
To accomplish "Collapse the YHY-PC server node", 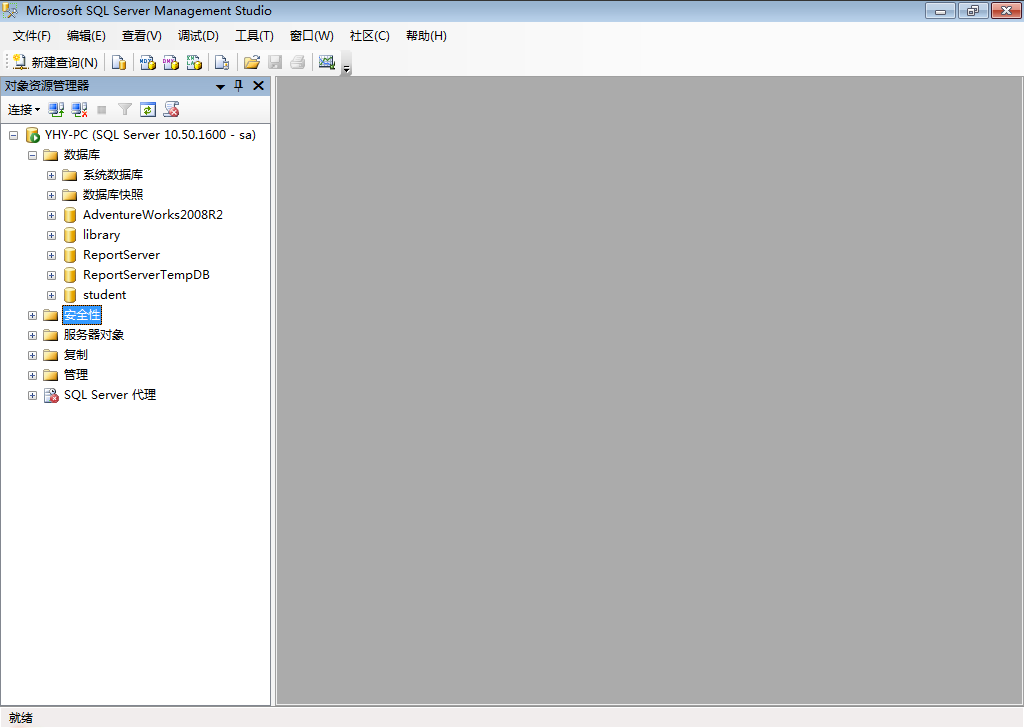I will 13,135.
